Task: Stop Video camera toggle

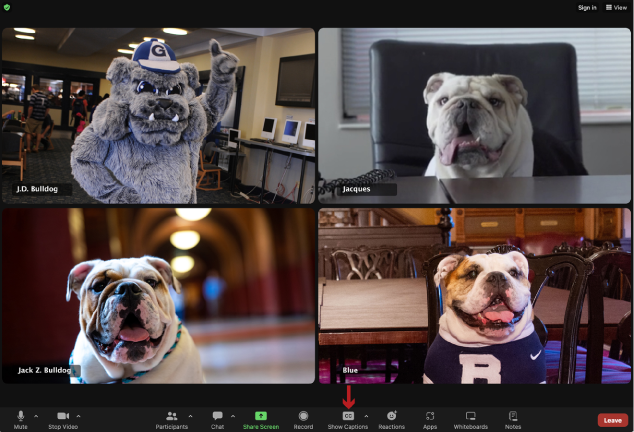Action: [x=62, y=416]
